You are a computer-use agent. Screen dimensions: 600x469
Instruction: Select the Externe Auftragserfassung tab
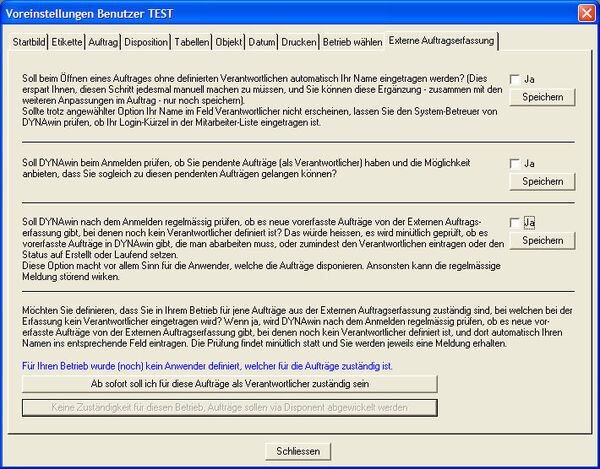point(441,42)
